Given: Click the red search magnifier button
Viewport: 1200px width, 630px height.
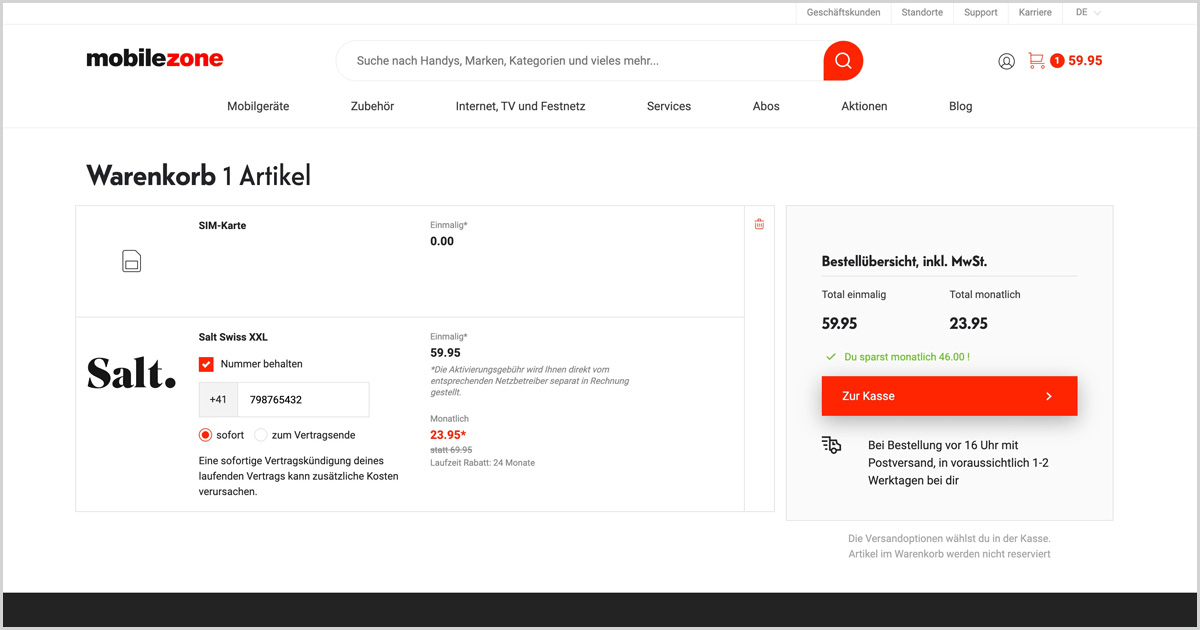Looking at the screenshot, I should pos(843,61).
